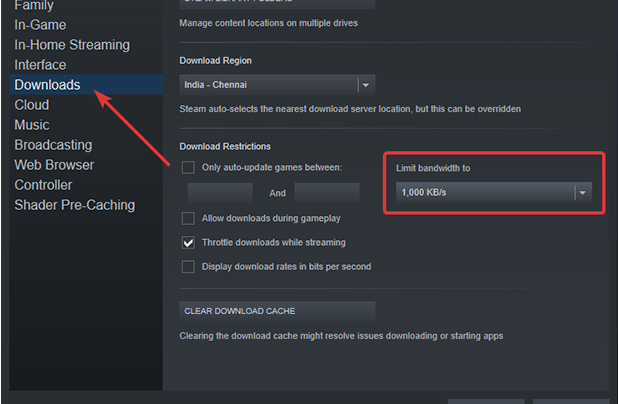Viewport: 618px width, 404px height.
Task: Click the Limit bandwidth to label
Action: coord(433,168)
